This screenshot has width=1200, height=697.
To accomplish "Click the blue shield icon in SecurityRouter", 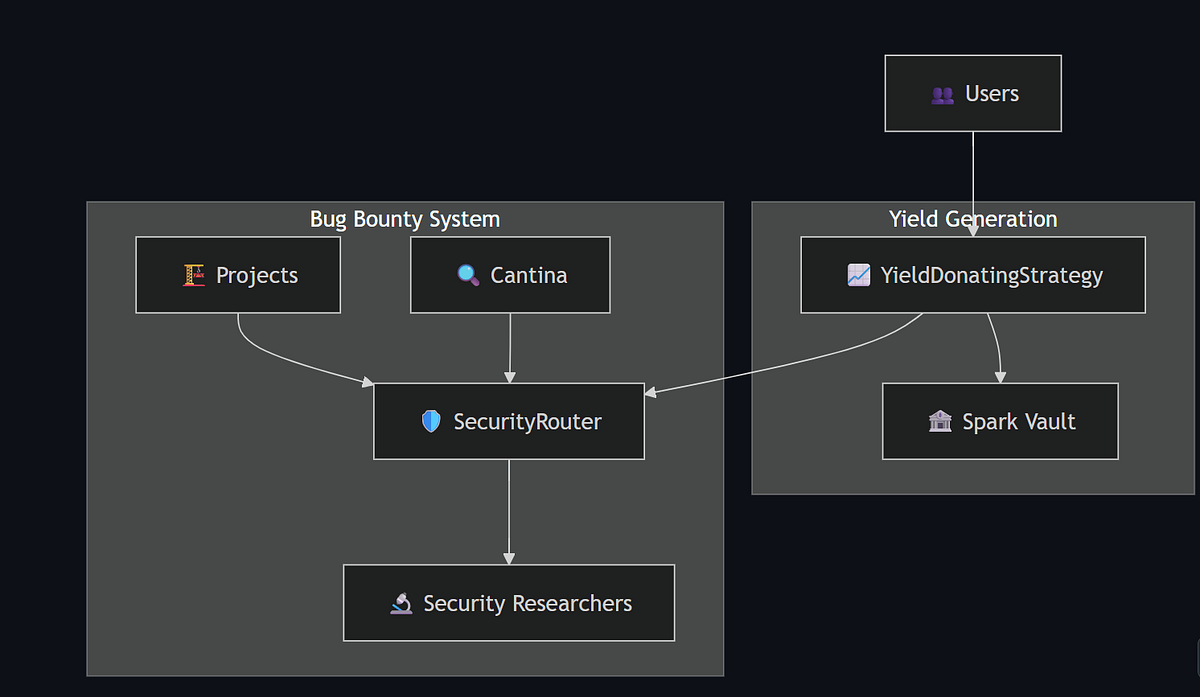I will pyautogui.click(x=431, y=422).
